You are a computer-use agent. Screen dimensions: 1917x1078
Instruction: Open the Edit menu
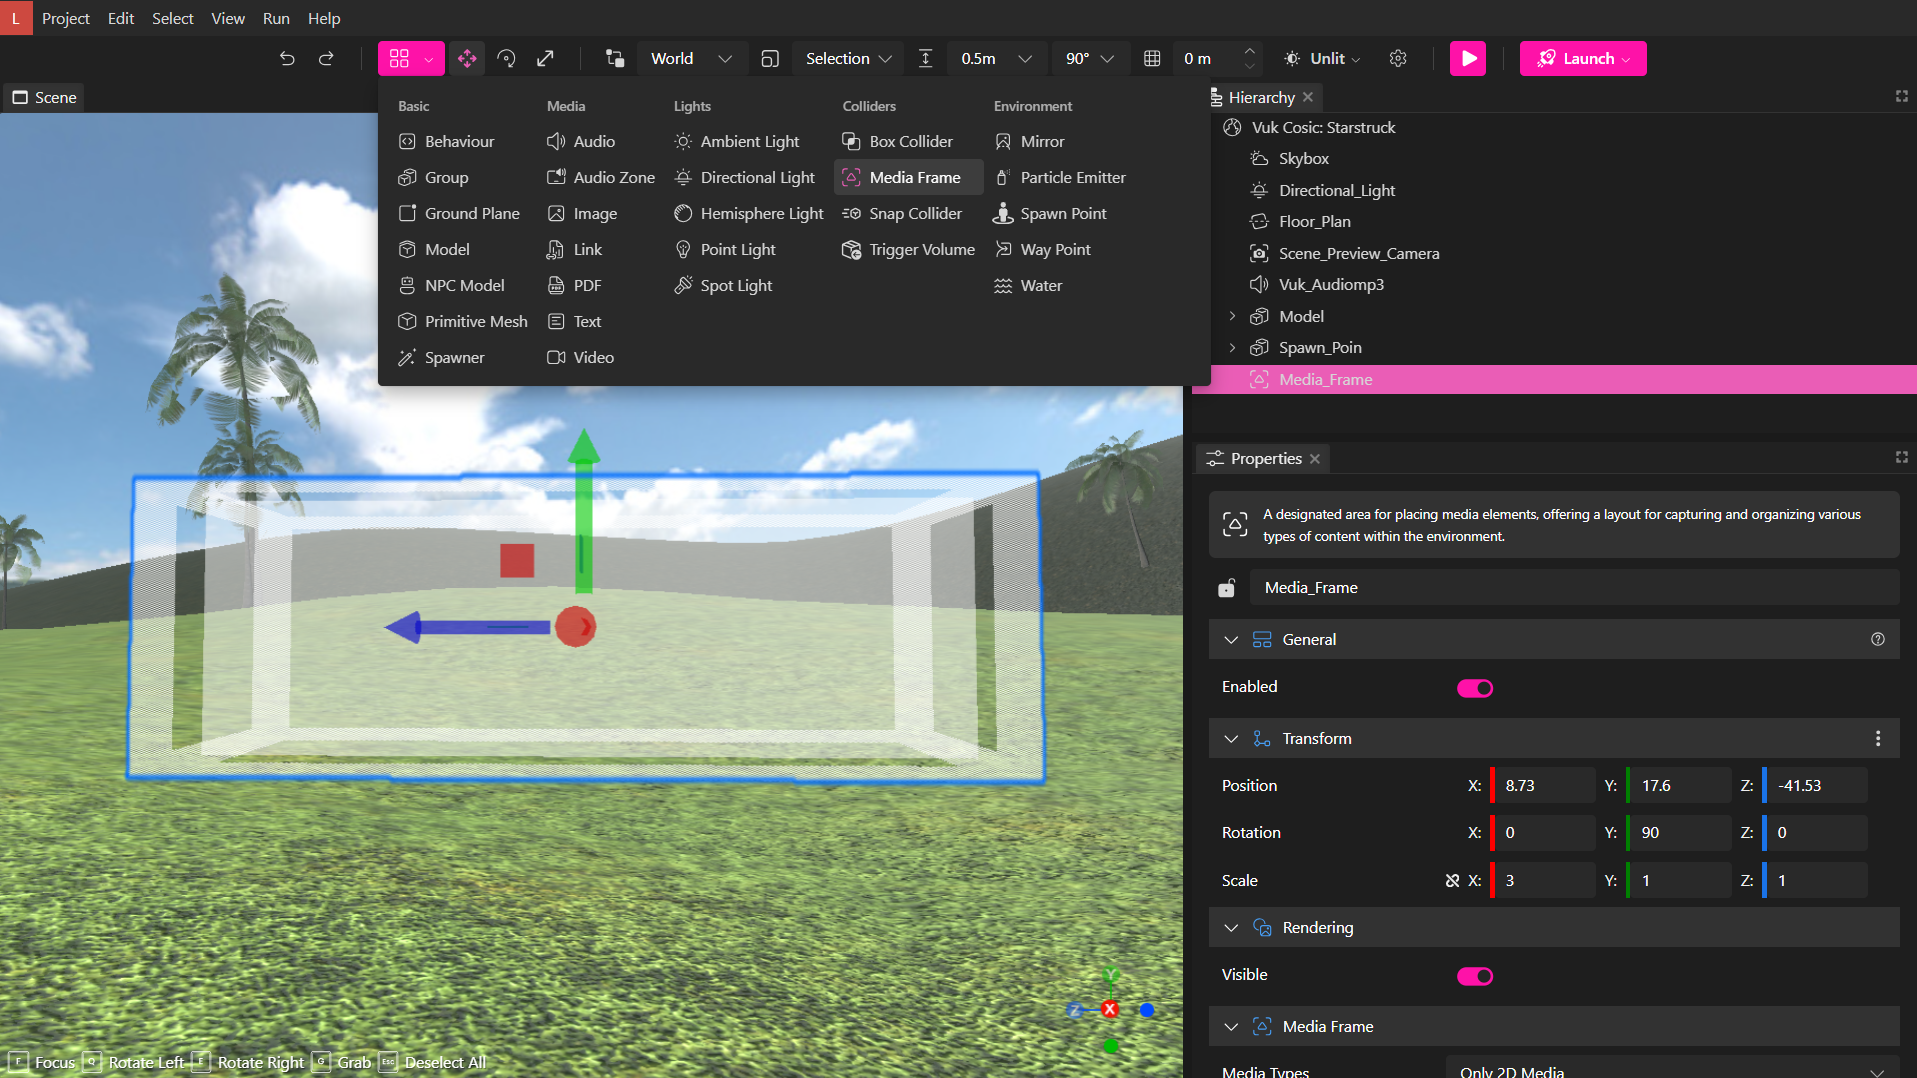120,18
